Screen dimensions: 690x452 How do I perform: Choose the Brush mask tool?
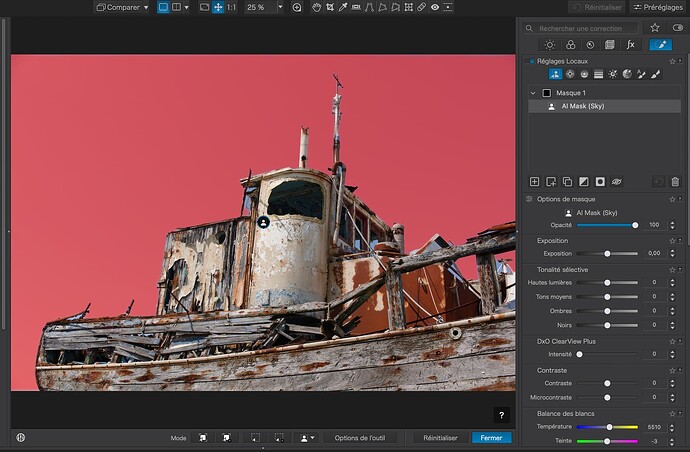coord(656,74)
